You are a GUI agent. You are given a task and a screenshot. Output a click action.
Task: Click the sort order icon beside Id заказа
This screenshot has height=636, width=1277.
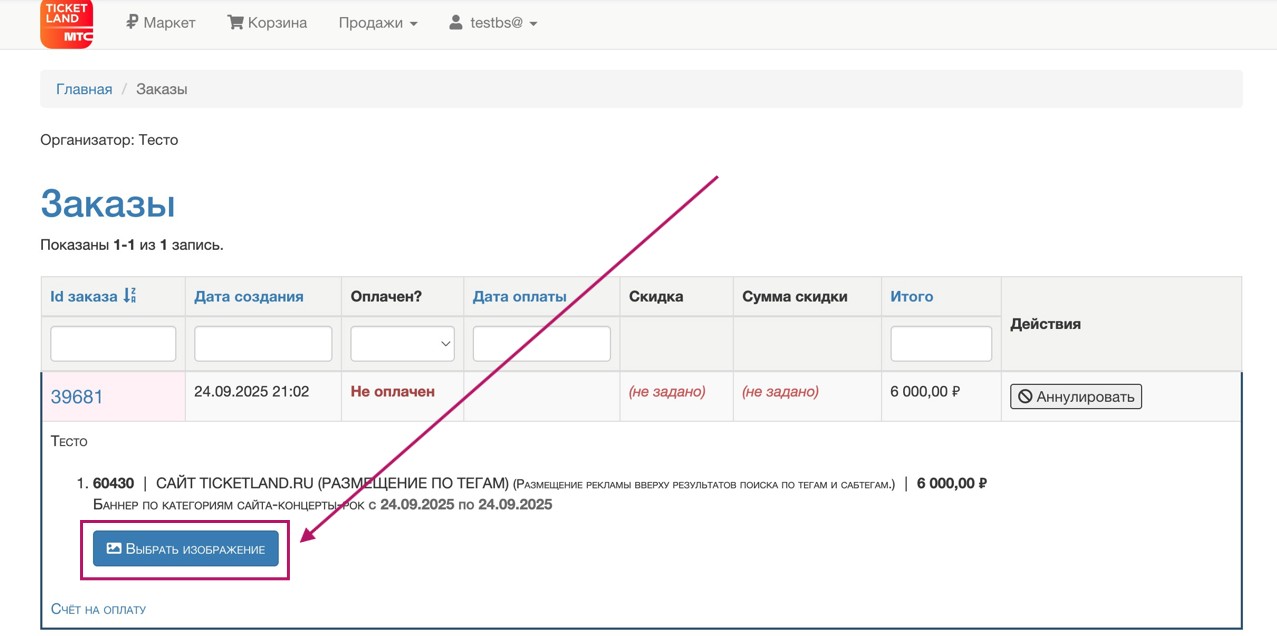point(129,296)
